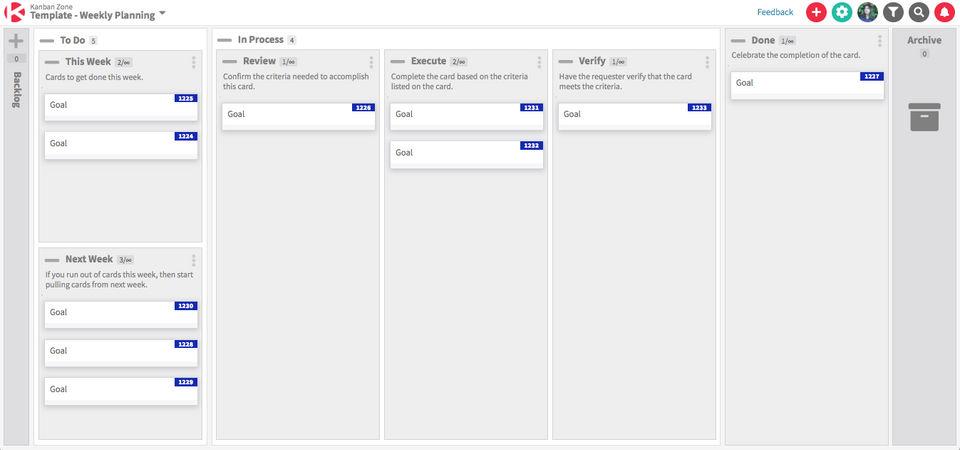Image resolution: width=960 pixels, height=450 pixels.
Task: Collapse the Done column
Action: pos(738,41)
